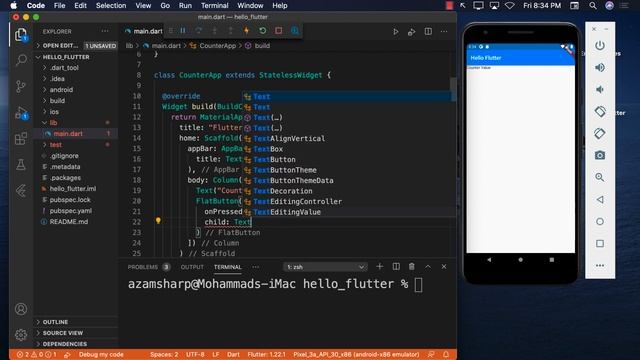
Task: Expand the Dependencies section
Action: 76,344
